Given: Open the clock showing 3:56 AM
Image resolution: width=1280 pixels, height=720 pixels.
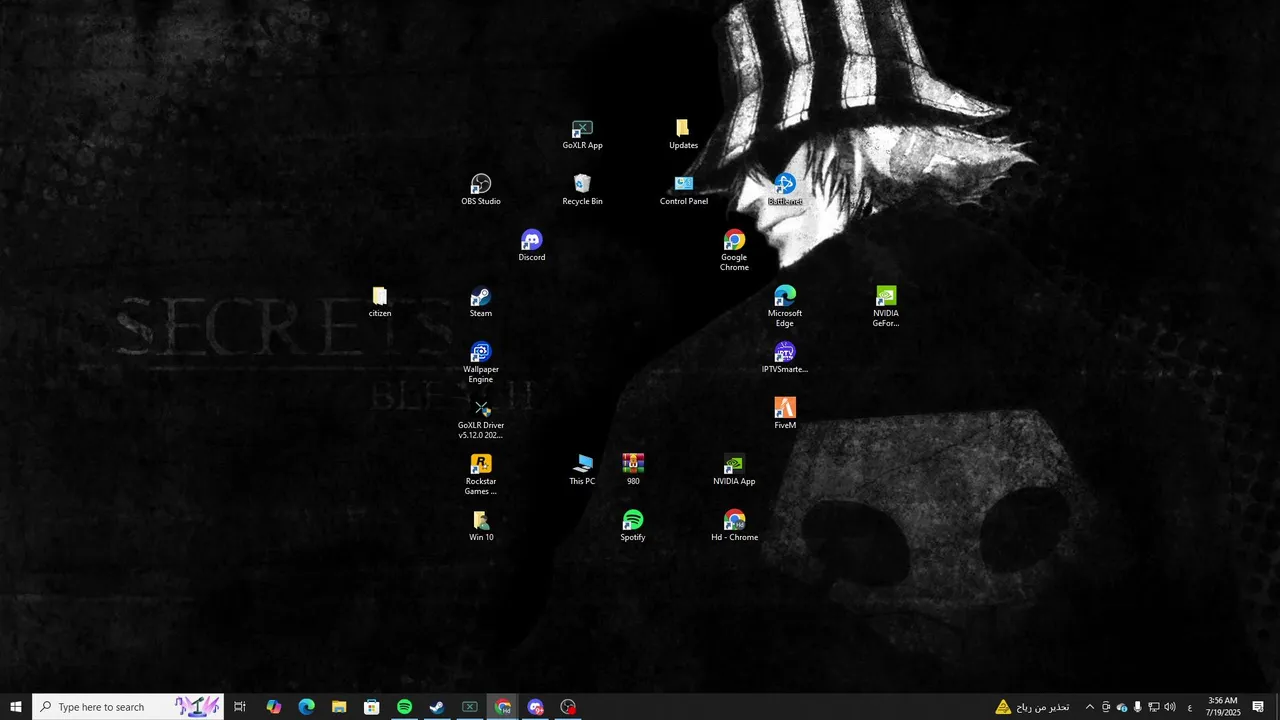Looking at the screenshot, I should coord(1223,707).
